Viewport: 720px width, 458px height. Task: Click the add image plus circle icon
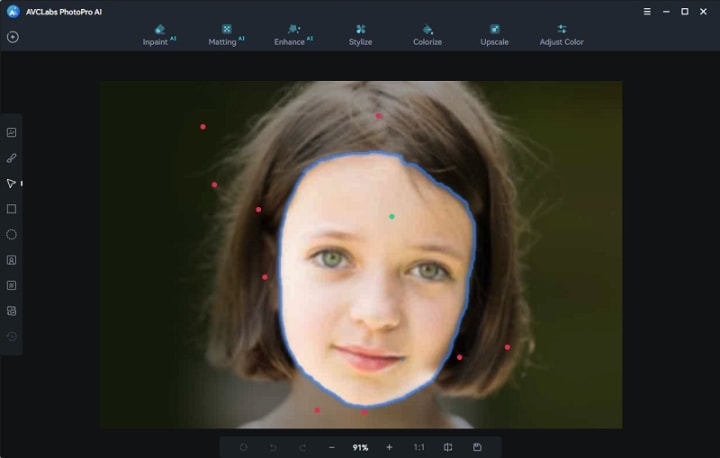(13, 37)
